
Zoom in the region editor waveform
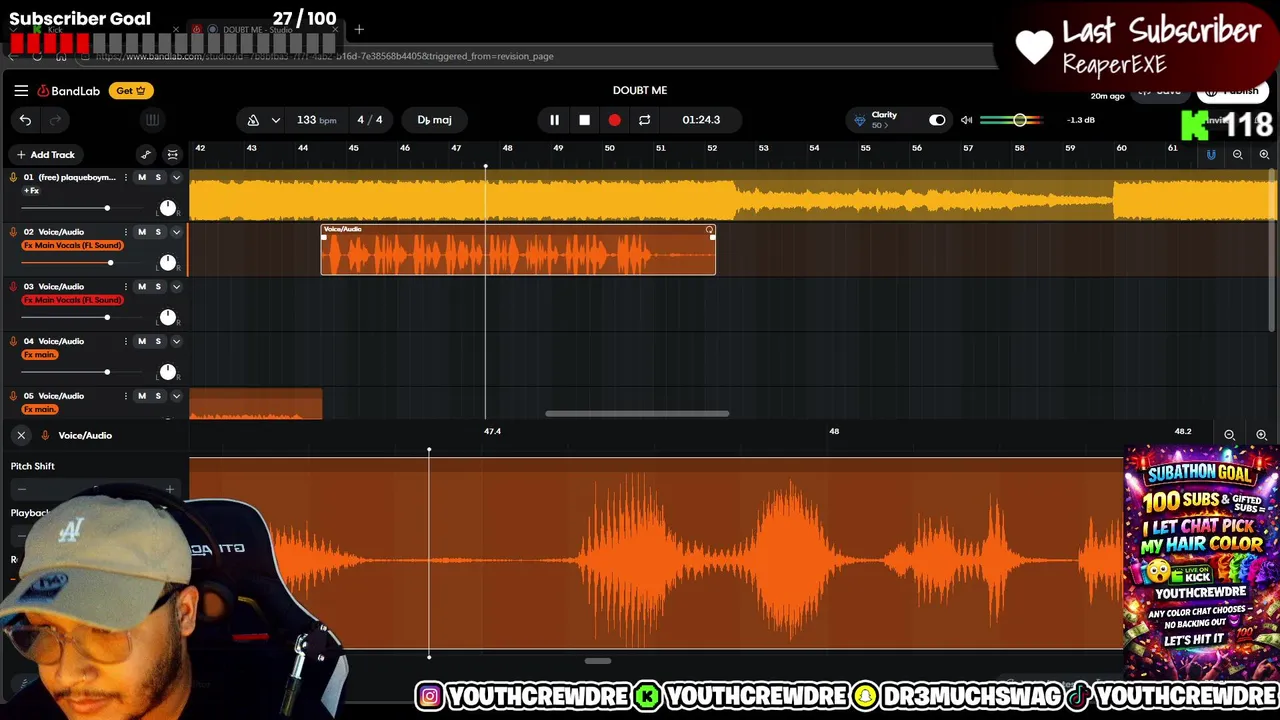1261,435
